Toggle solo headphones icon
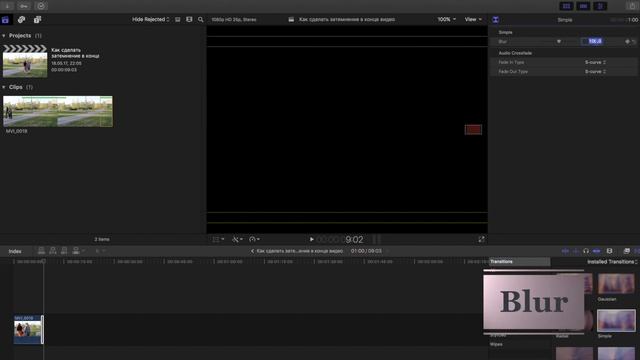Image resolution: width=640 pixels, height=360 pixels. coord(586,251)
